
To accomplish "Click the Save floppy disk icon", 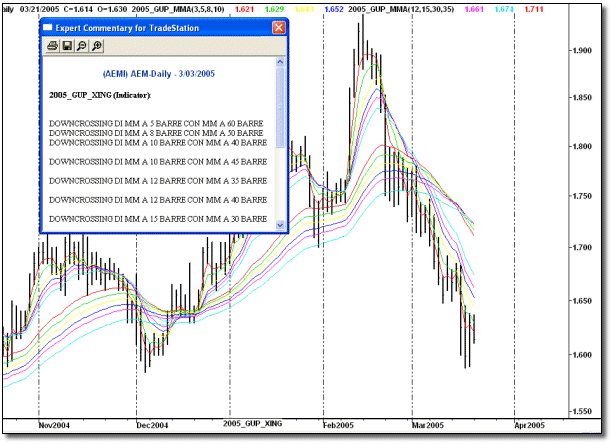I will [x=66, y=46].
